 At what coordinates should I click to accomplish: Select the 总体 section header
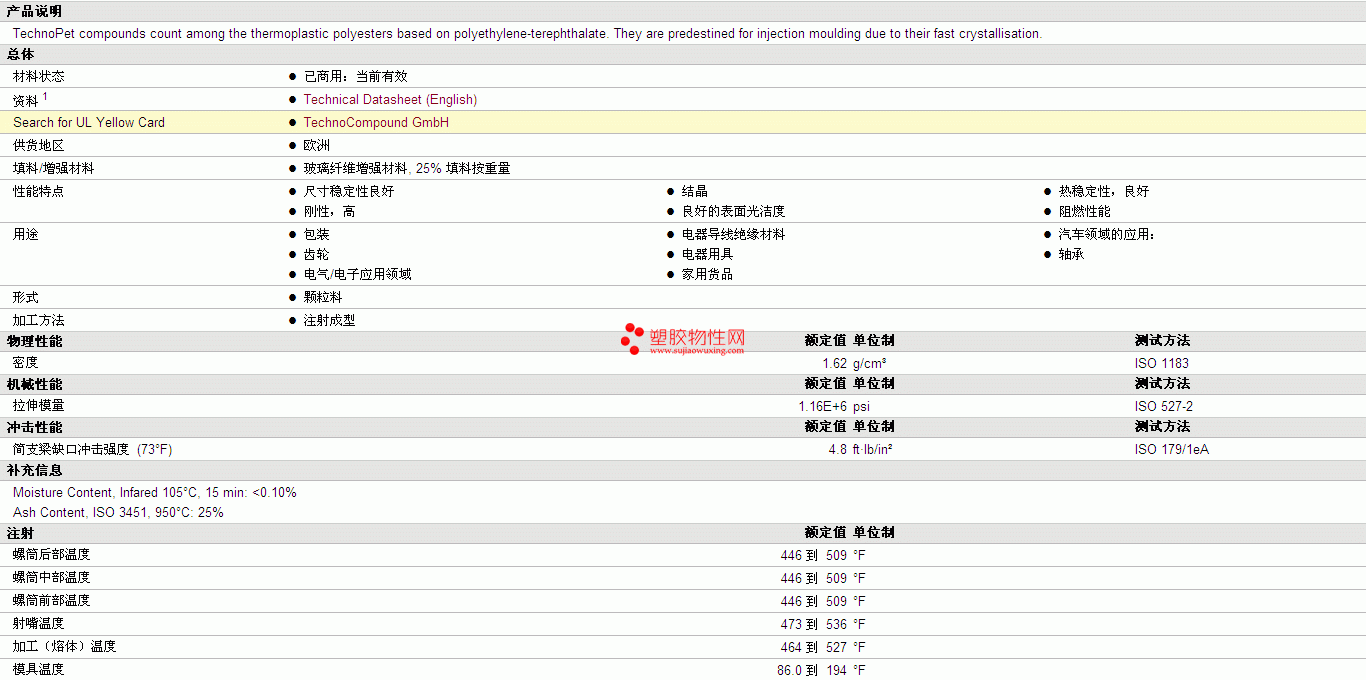(x=20, y=55)
